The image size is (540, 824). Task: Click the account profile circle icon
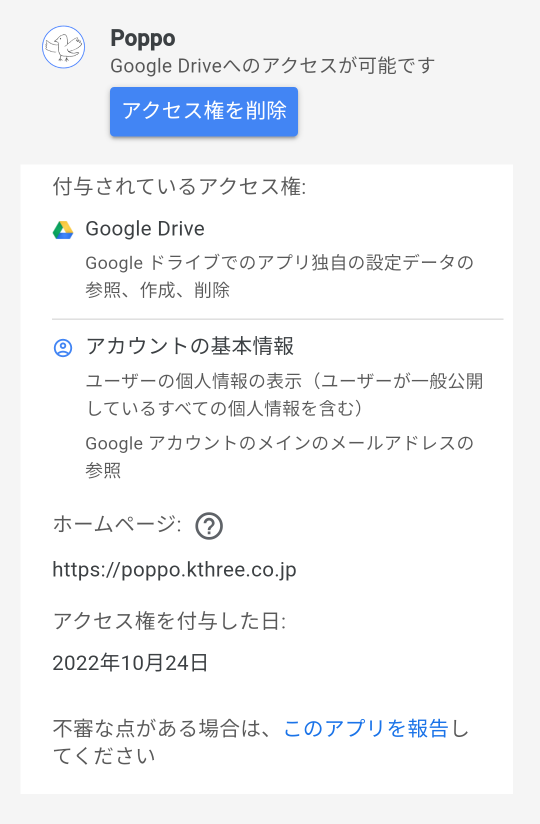tap(63, 347)
